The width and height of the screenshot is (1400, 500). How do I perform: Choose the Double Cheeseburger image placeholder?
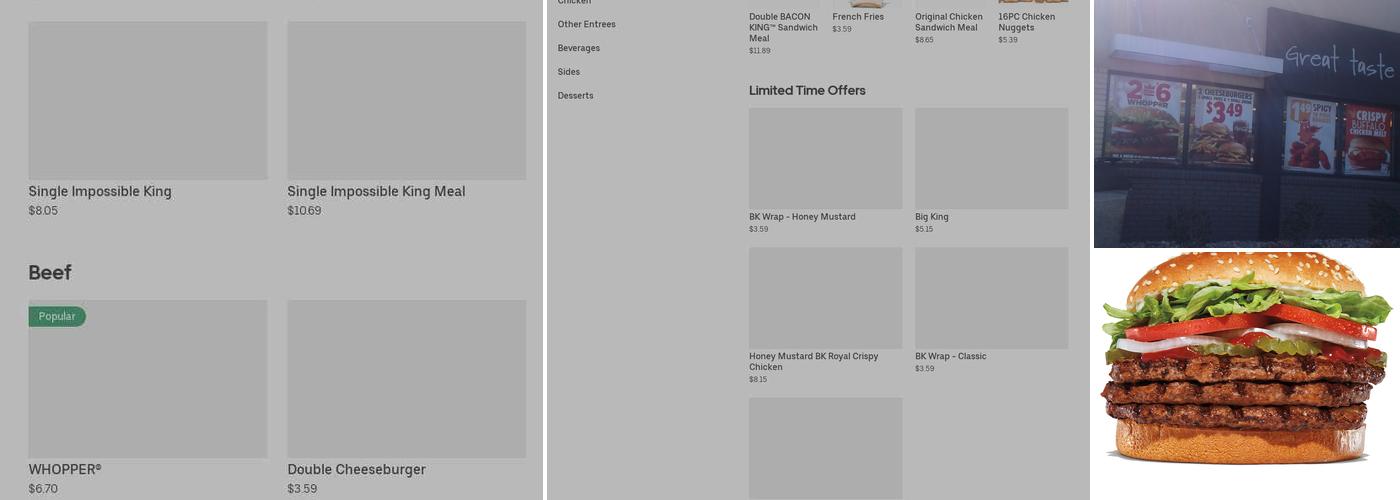(406, 379)
